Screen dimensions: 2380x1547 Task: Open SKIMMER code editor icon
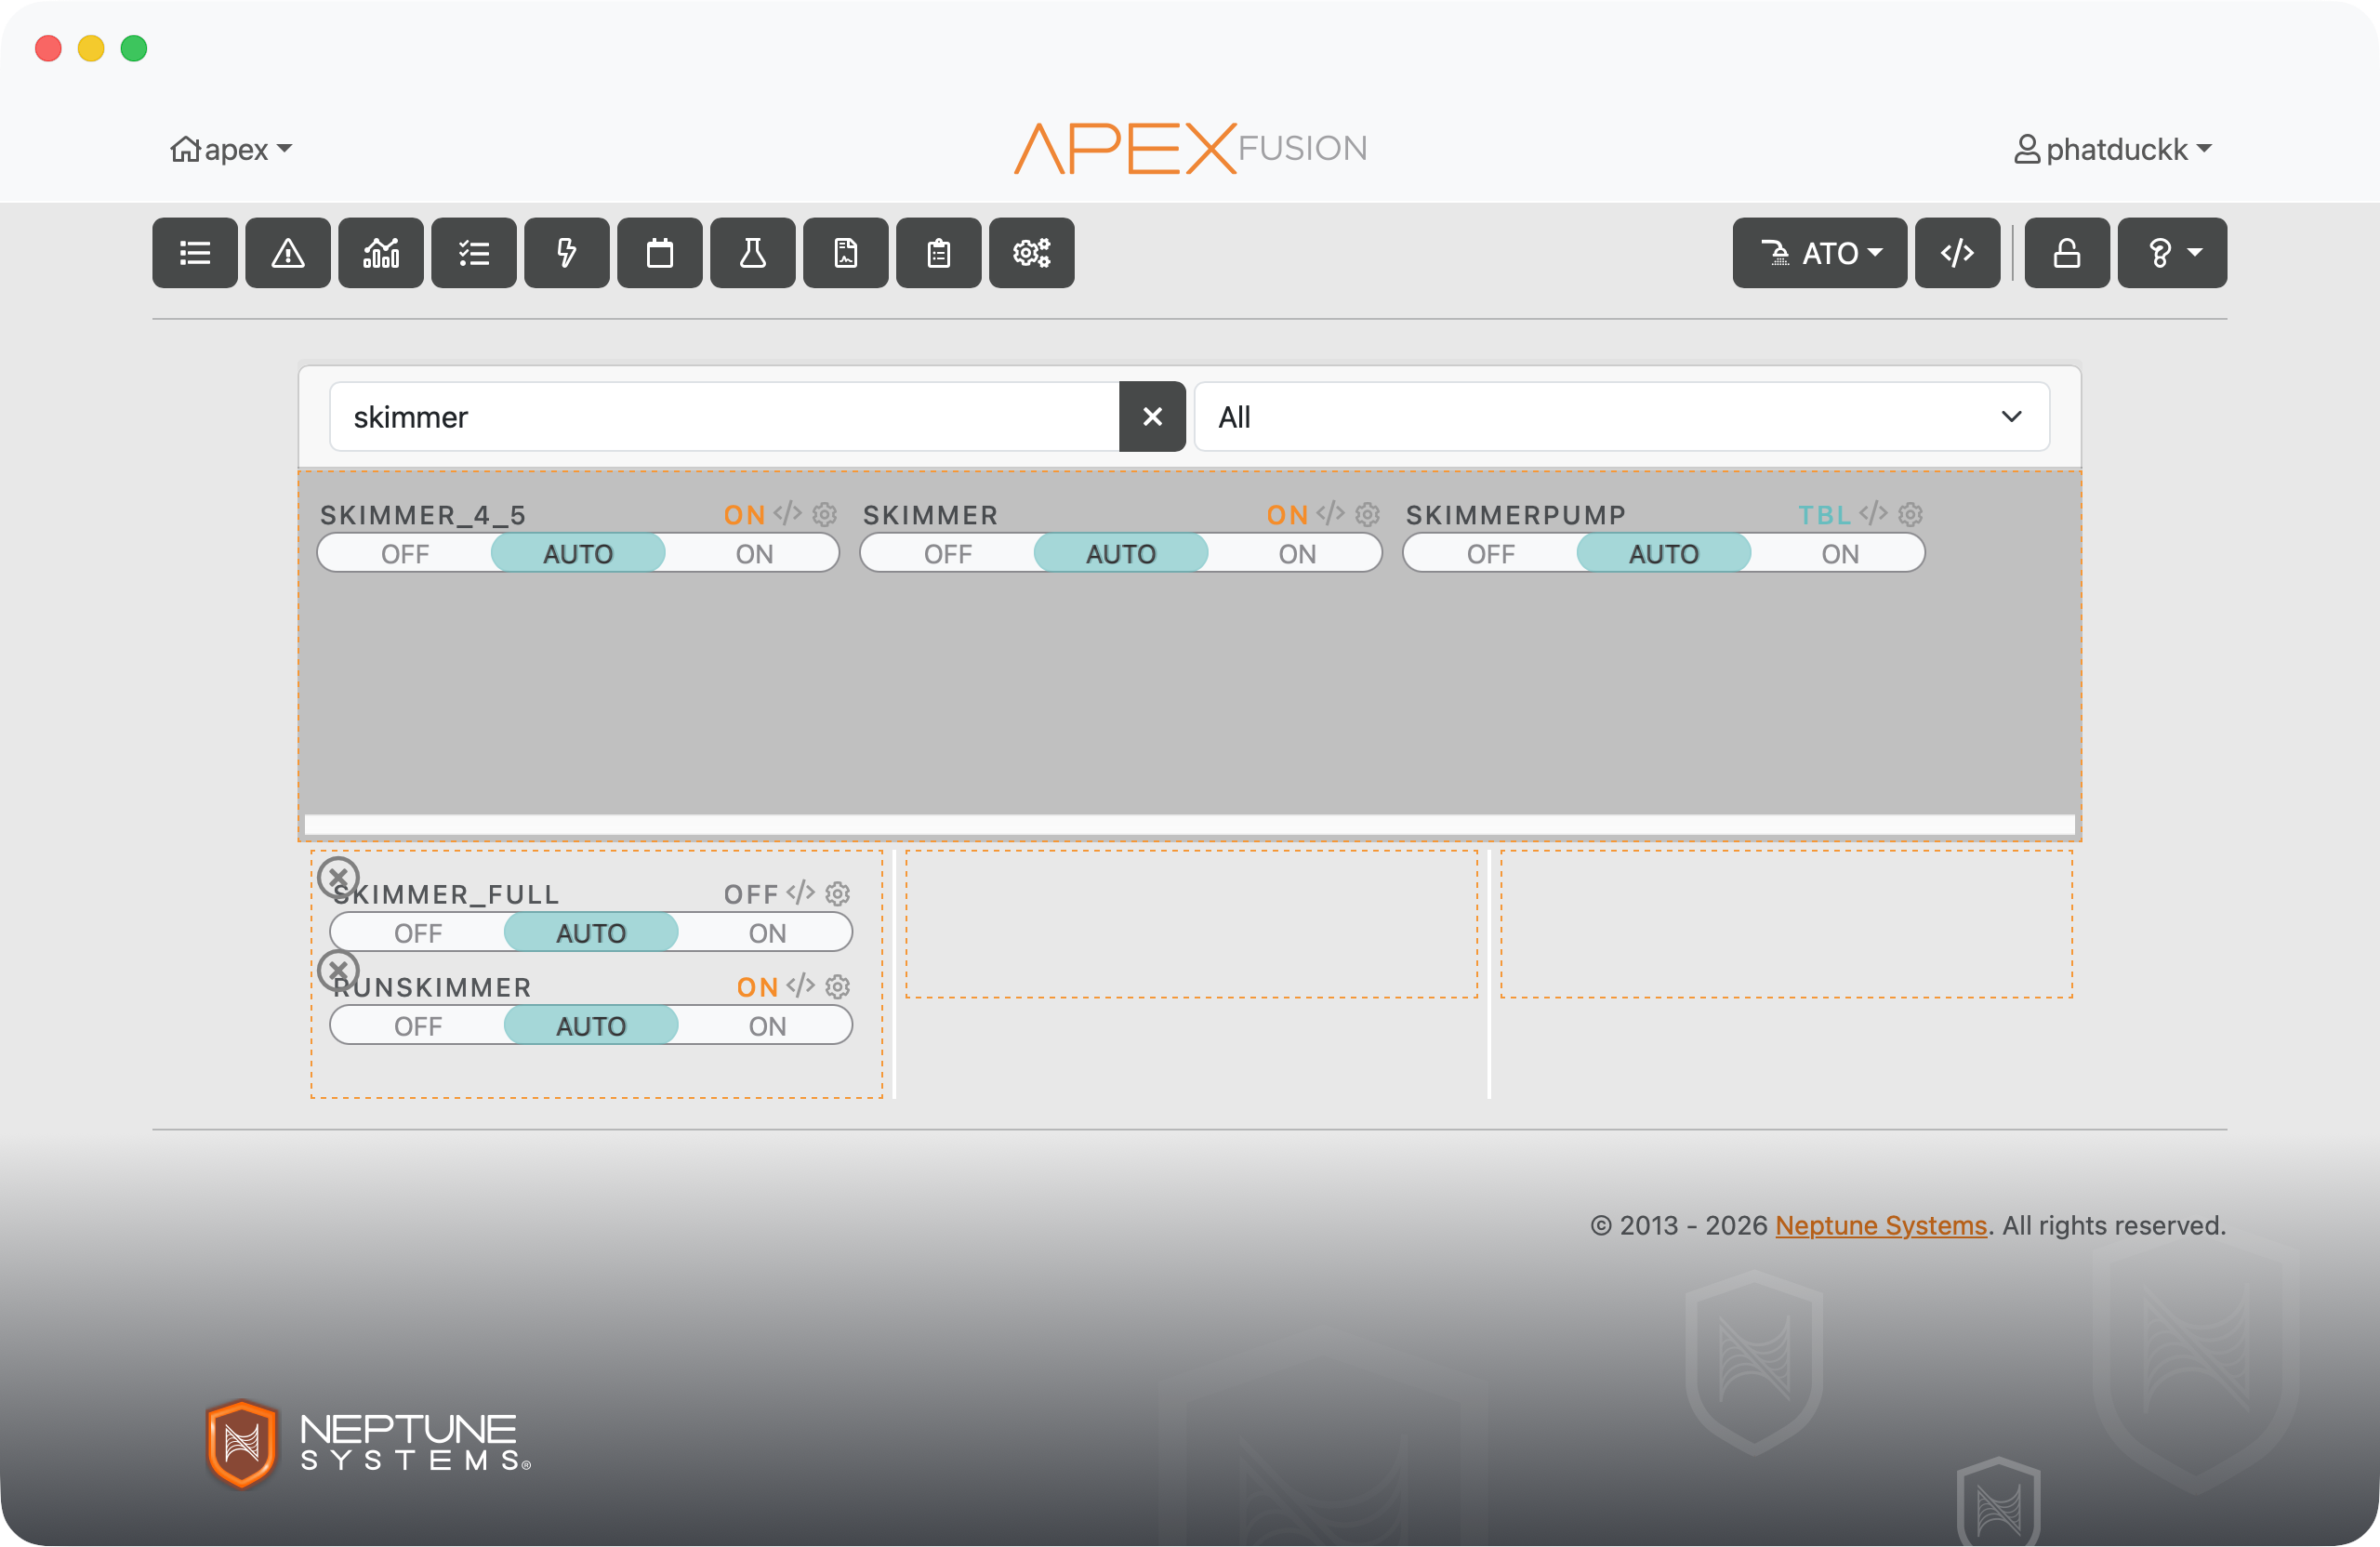pyautogui.click(x=1331, y=514)
